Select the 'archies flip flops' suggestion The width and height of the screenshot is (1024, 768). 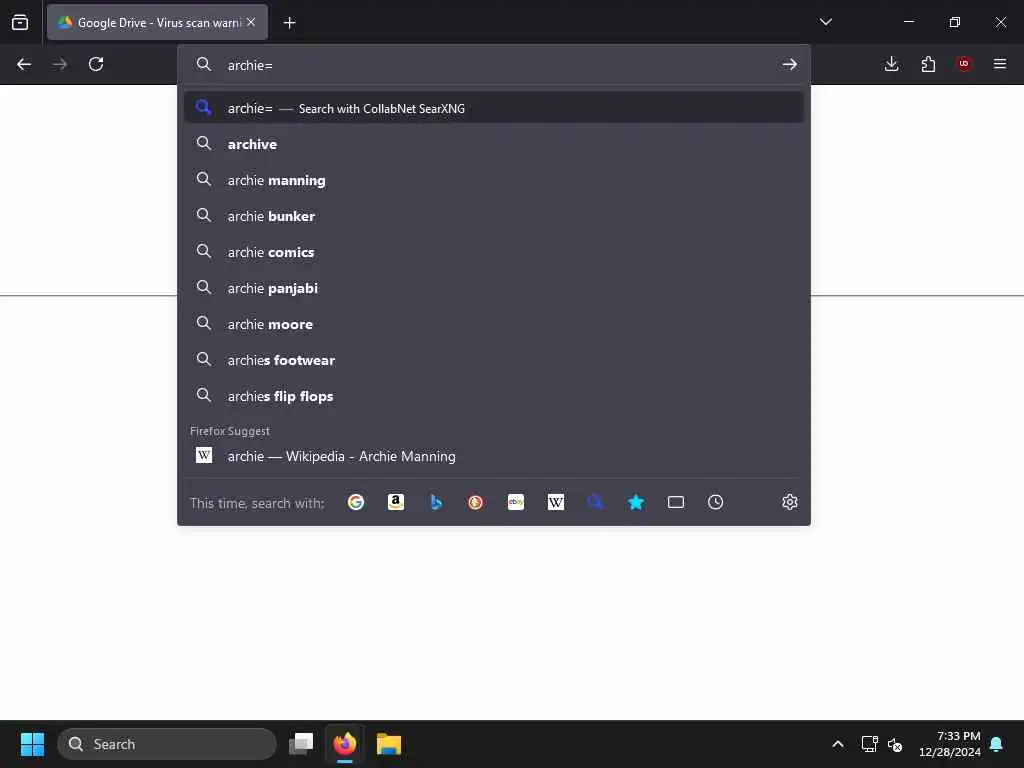pos(494,396)
